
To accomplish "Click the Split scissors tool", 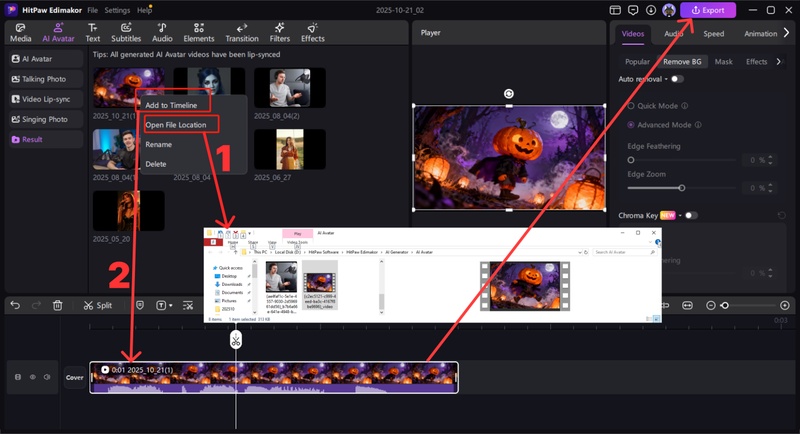I will [x=98, y=305].
